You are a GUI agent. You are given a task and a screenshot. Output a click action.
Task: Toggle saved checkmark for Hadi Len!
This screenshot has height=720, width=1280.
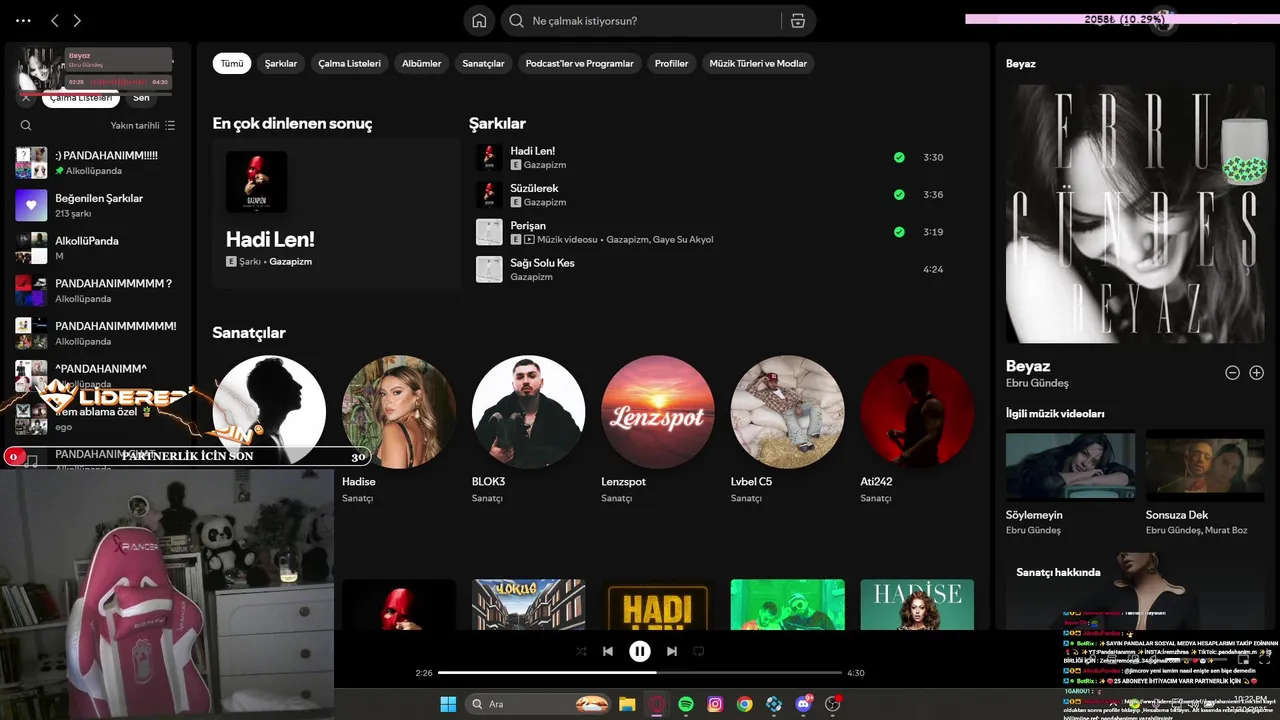899,157
